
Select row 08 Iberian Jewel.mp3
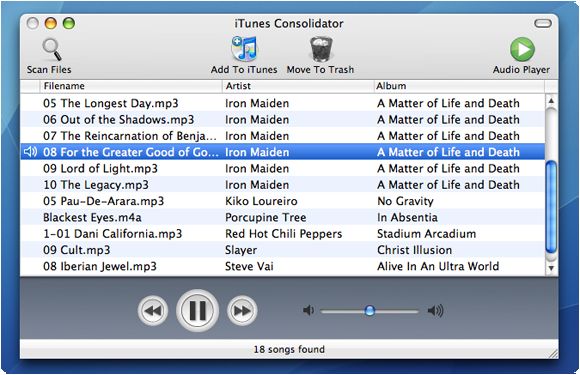[x=283, y=266]
